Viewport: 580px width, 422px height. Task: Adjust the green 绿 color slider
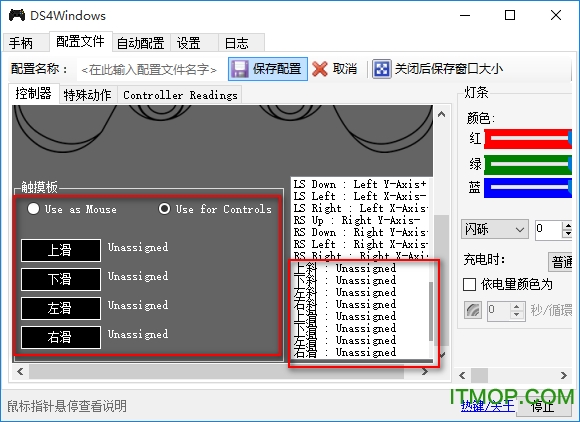(x=528, y=164)
